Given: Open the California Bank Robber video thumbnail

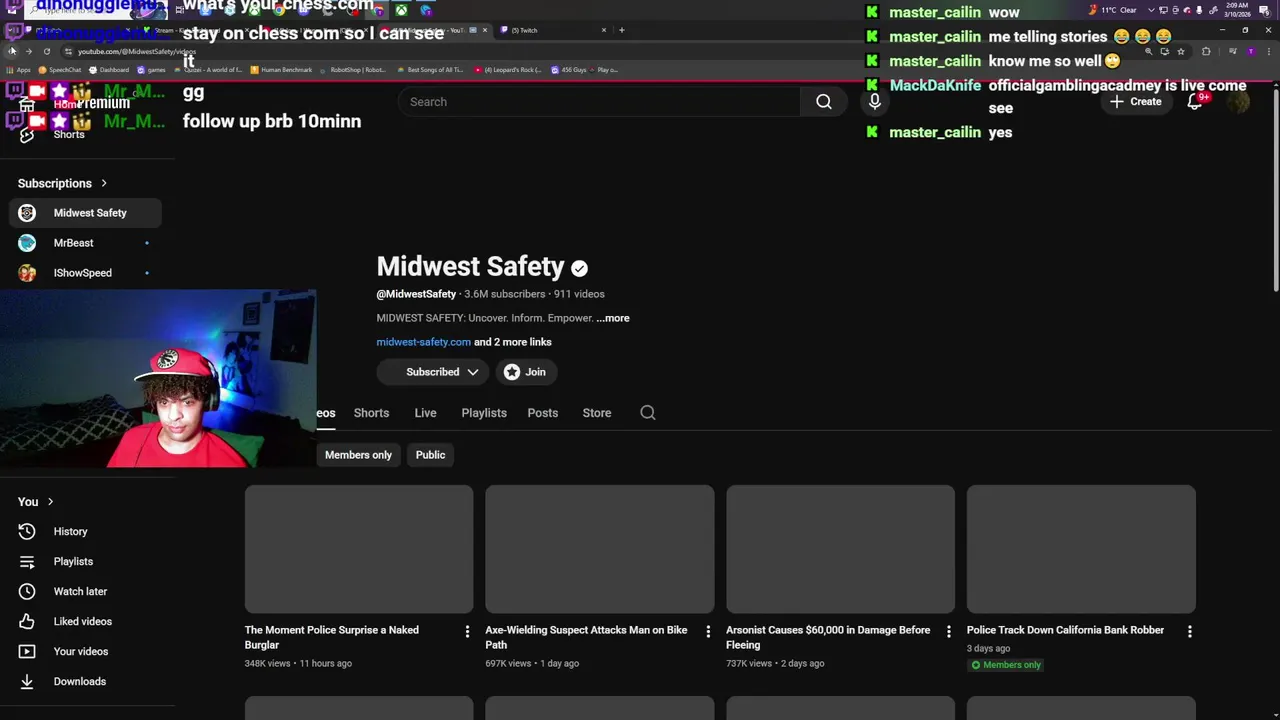Looking at the screenshot, I should (1081, 549).
